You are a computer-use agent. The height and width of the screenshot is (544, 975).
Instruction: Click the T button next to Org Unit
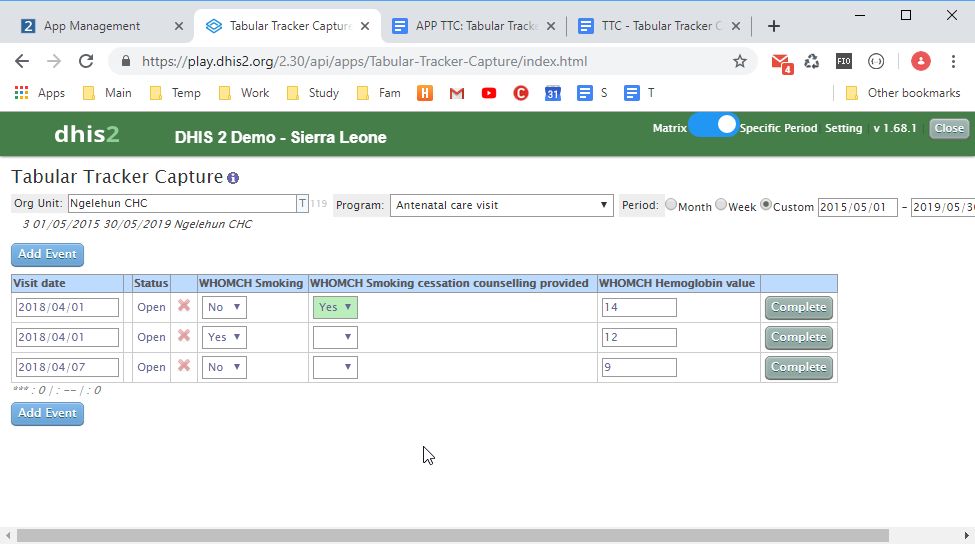[302, 203]
